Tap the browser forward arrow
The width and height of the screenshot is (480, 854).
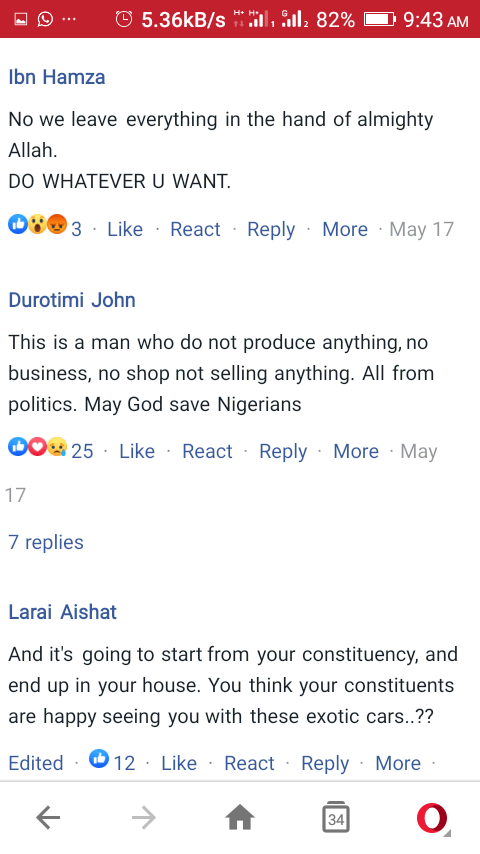pos(144,818)
